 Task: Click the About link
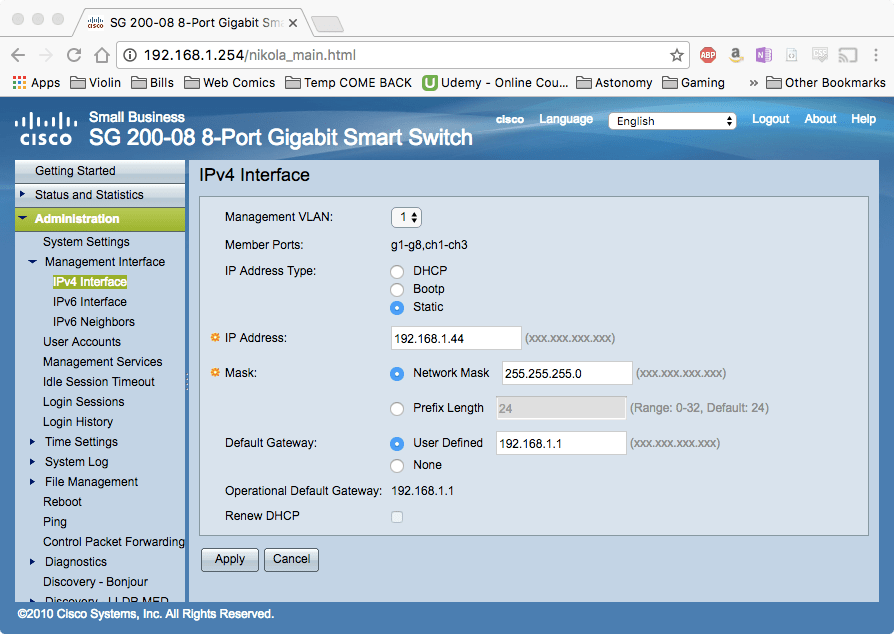click(820, 119)
